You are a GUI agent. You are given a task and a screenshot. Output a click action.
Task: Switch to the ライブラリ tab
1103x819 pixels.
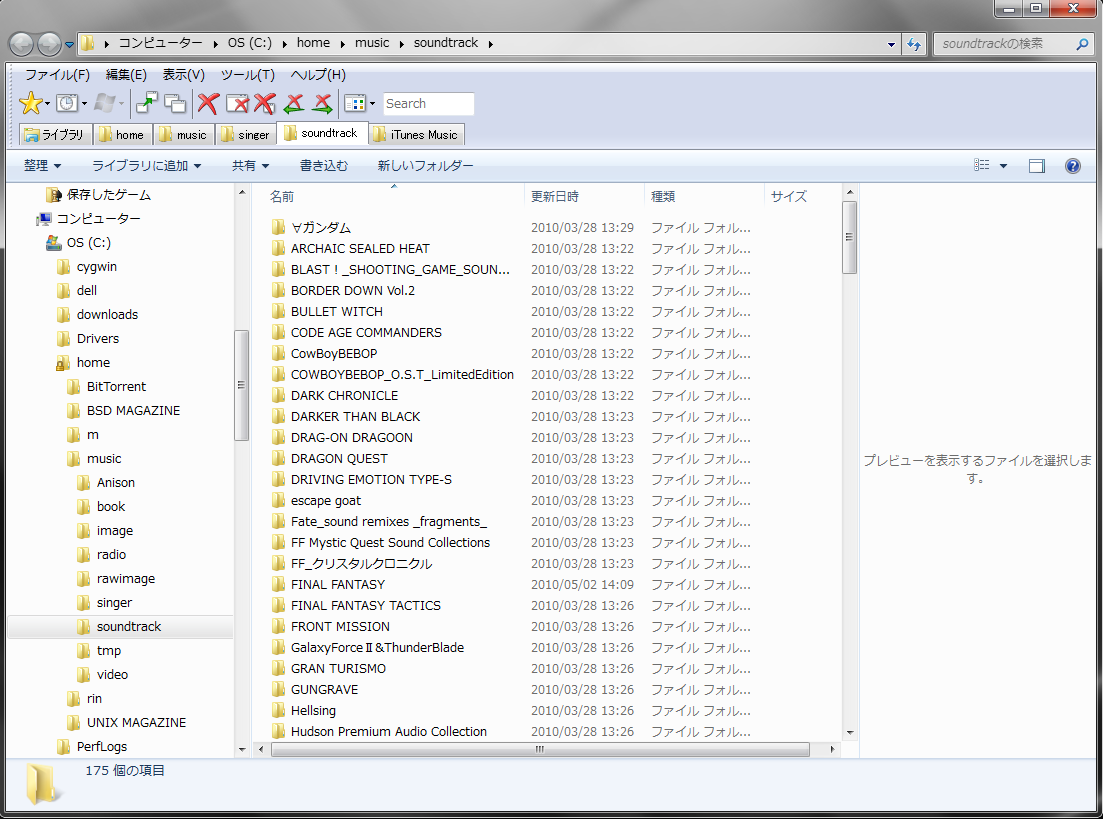(56, 134)
